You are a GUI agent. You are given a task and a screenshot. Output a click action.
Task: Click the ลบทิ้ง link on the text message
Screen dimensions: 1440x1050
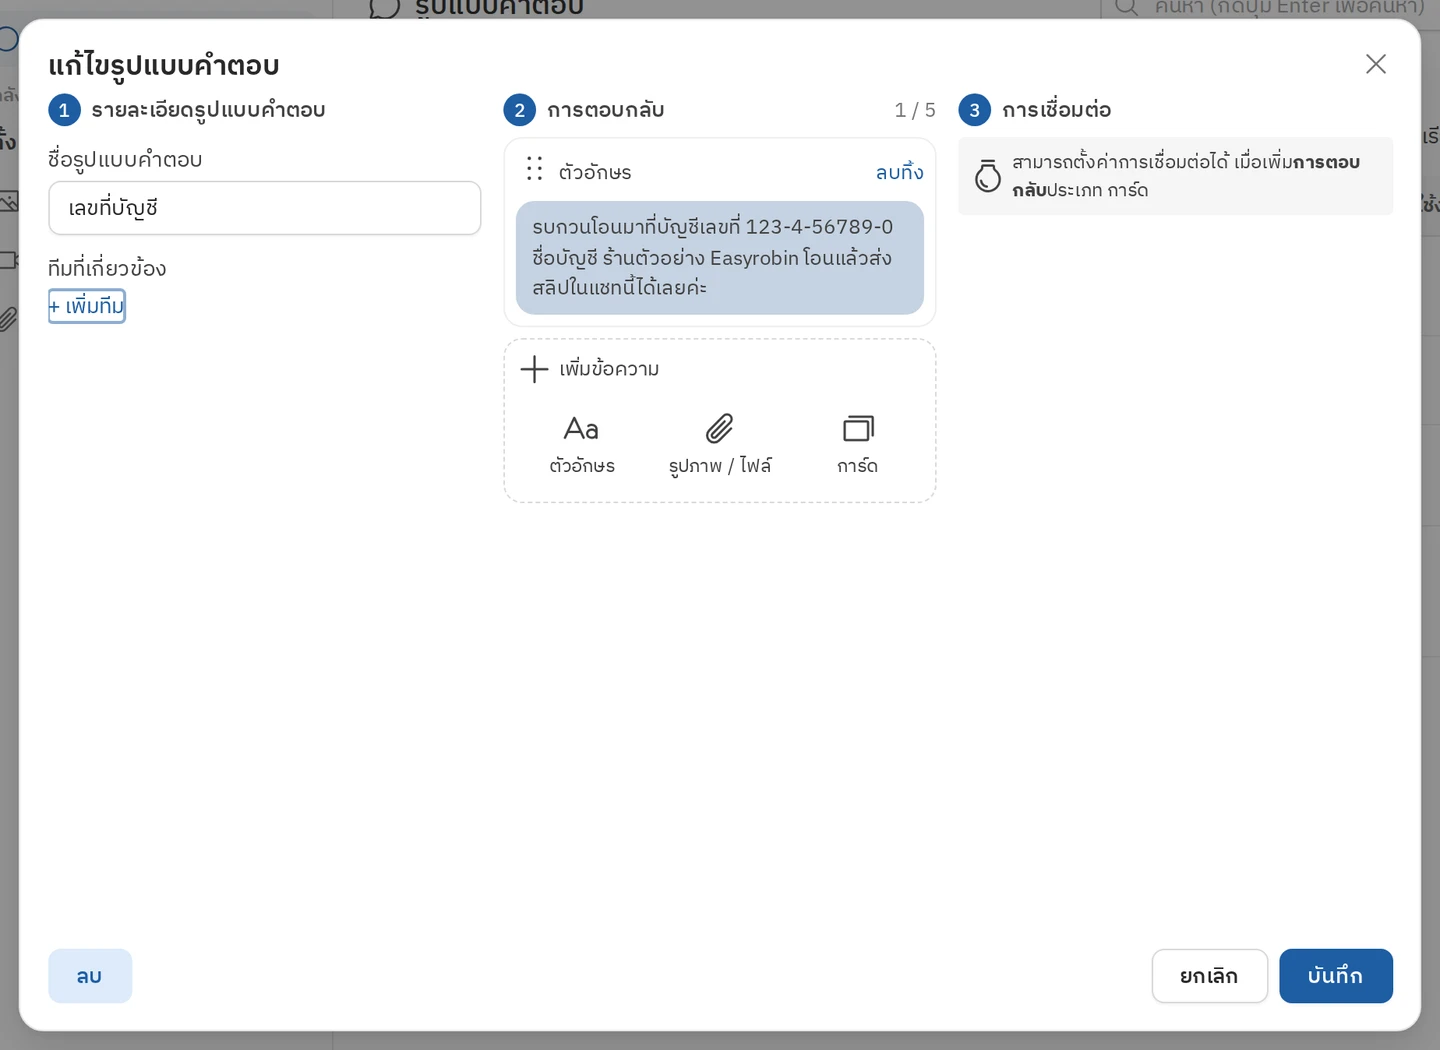(899, 172)
